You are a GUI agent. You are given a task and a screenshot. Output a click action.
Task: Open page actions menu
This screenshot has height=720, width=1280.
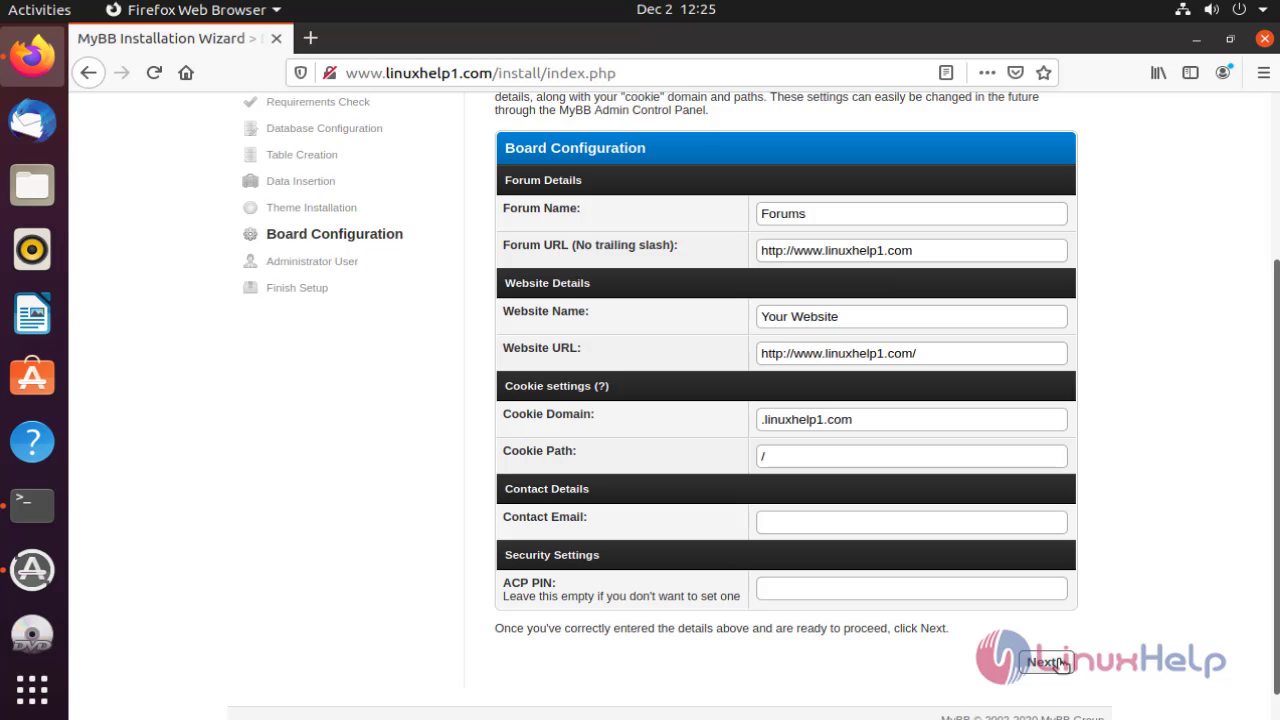tap(987, 73)
